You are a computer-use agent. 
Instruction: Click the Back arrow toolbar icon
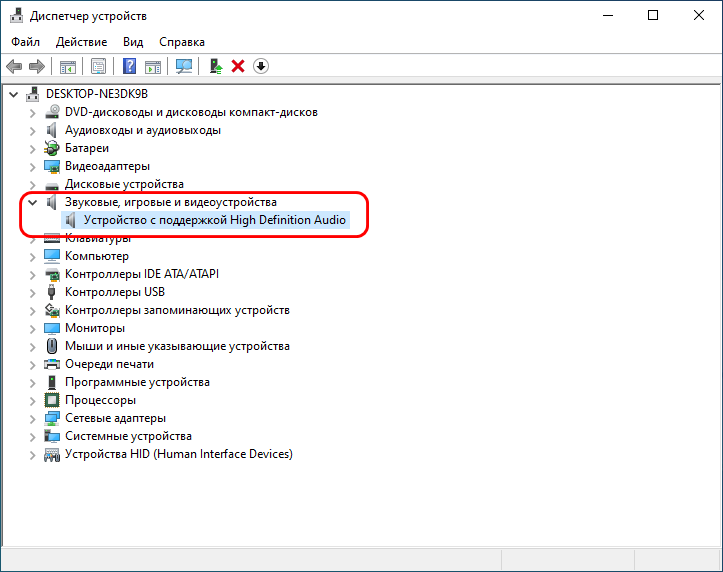[14, 66]
